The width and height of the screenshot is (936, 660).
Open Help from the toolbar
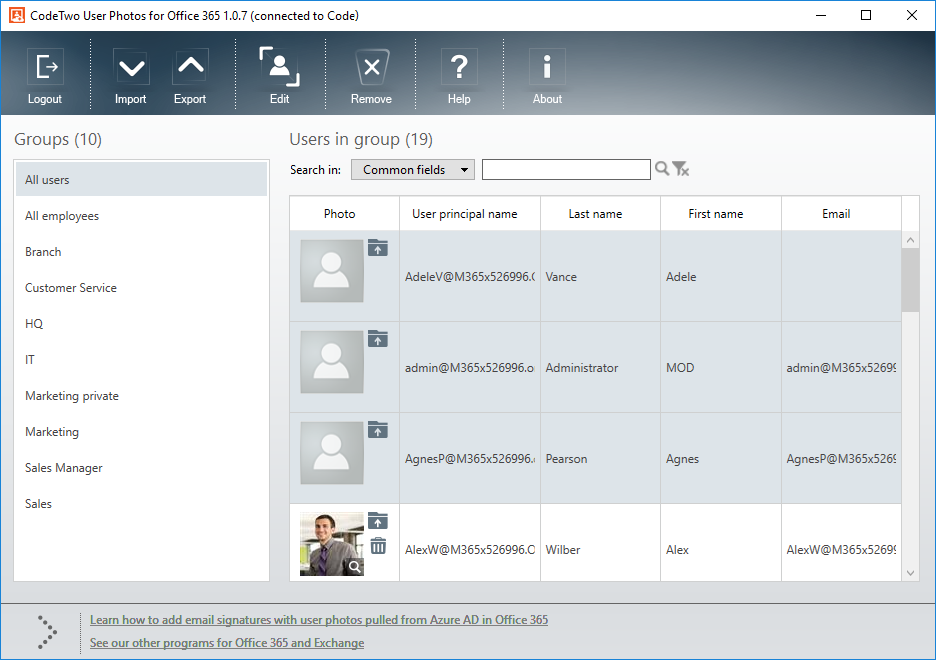(x=459, y=76)
